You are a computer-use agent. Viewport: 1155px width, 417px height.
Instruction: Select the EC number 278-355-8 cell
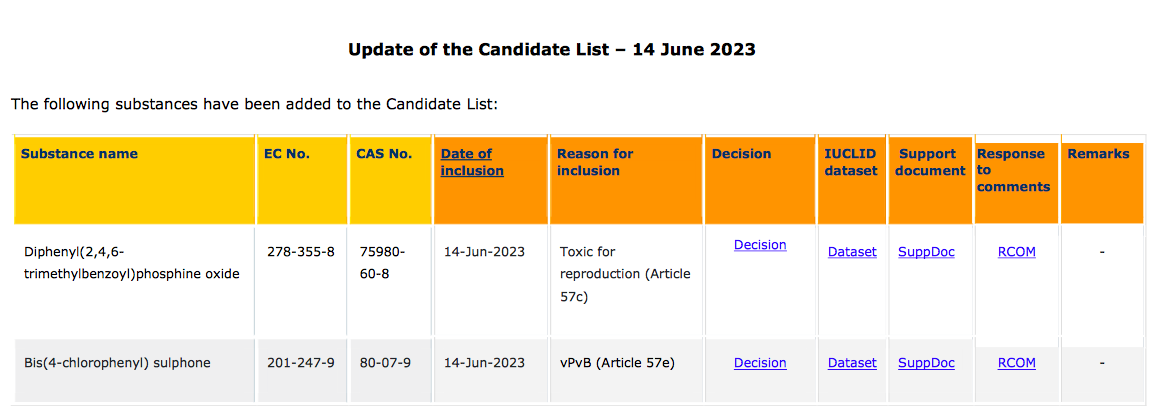[294, 252]
